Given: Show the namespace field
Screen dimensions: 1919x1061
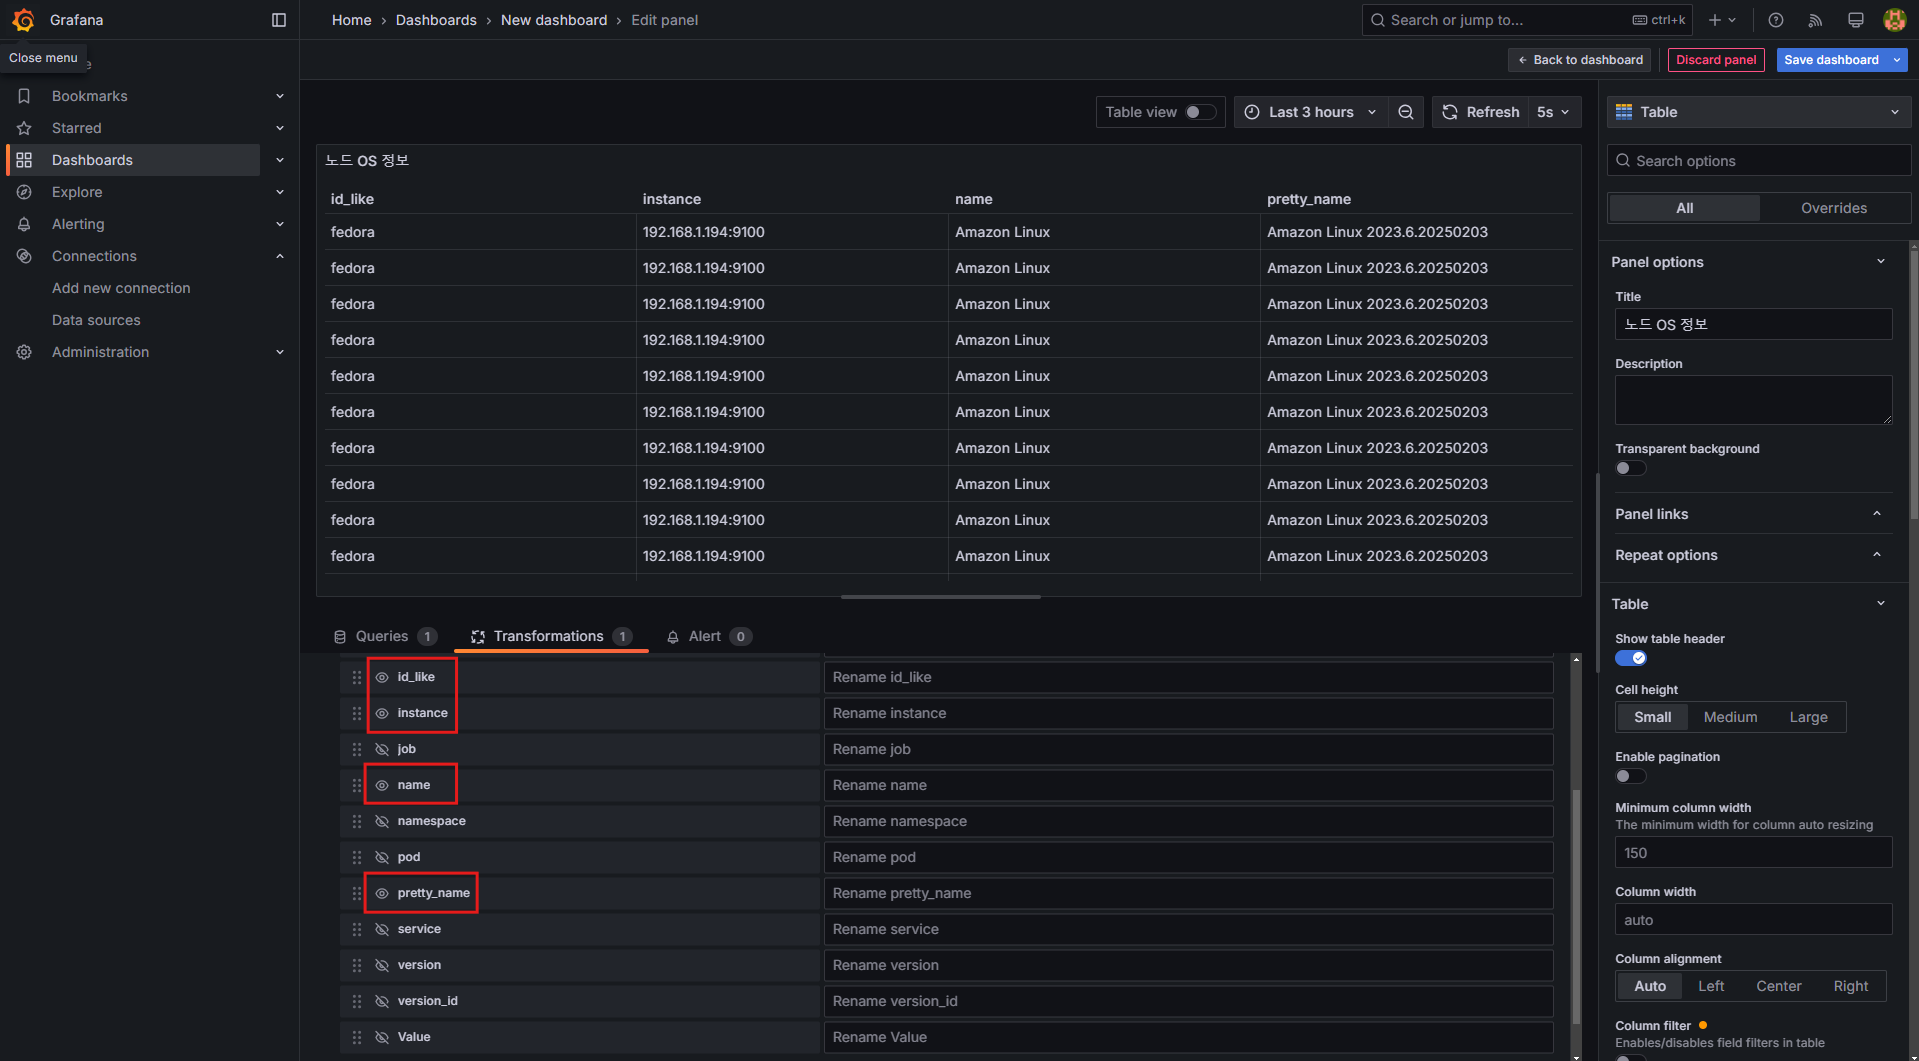Looking at the screenshot, I should coord(382,821).
